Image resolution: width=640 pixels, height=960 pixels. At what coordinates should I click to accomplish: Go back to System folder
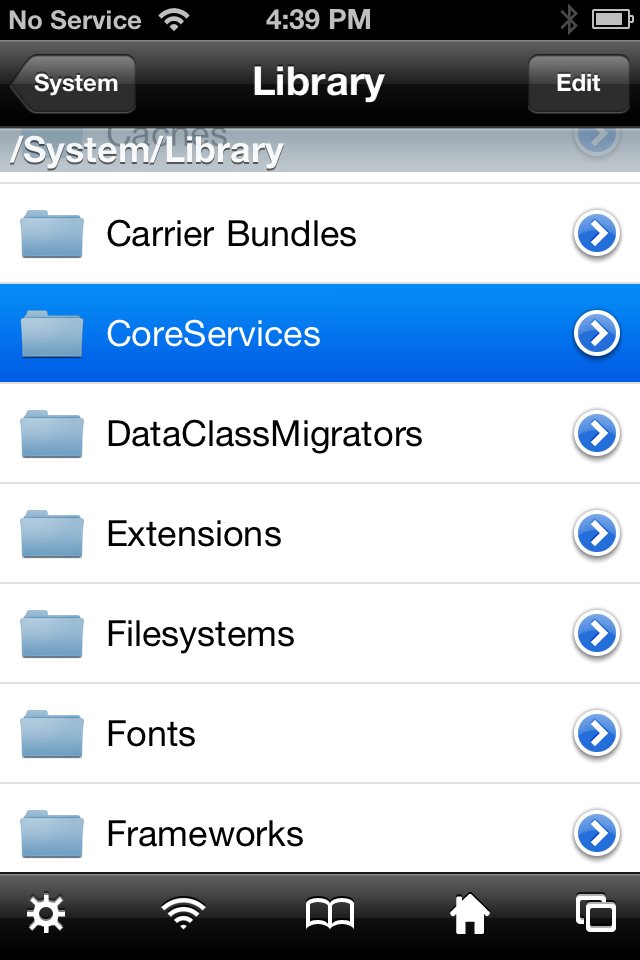point(73,84)
